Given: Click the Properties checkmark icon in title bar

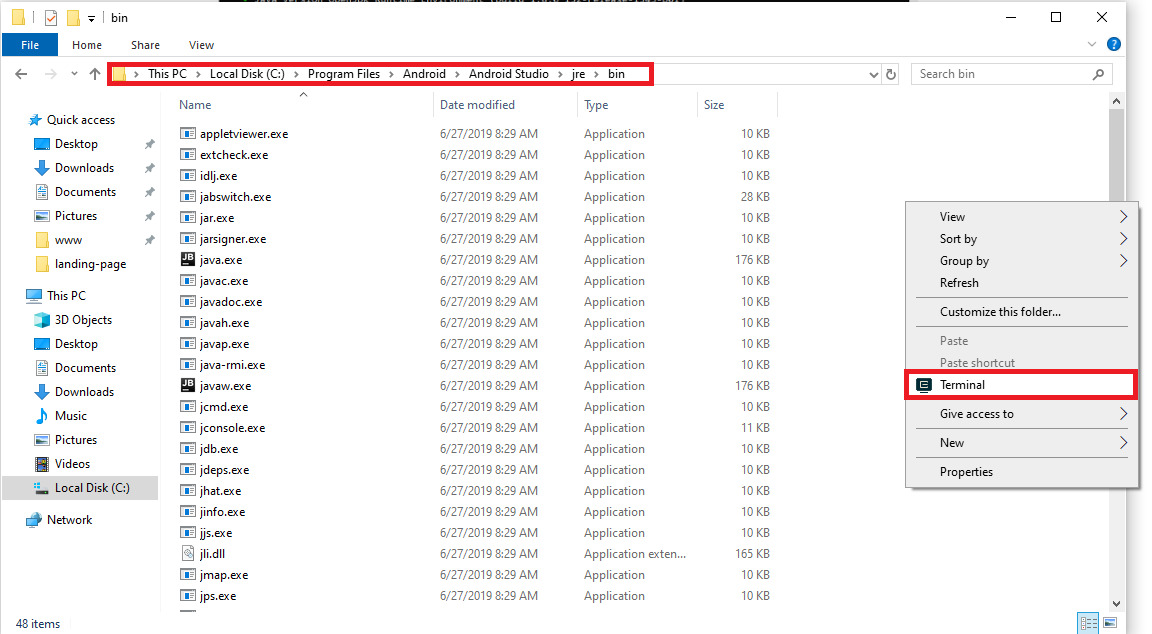Looking at the screenshot, I should coord(51,18).
